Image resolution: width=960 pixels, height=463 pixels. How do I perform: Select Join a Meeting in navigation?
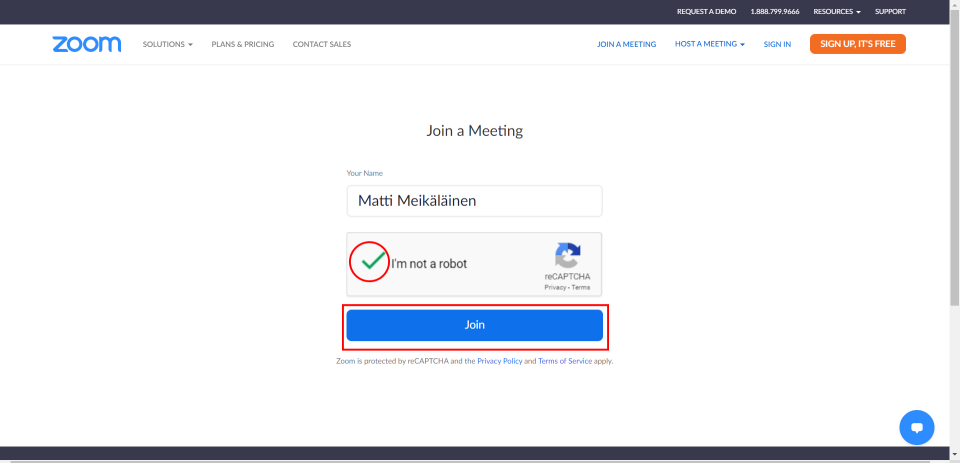tap(626, 44)
